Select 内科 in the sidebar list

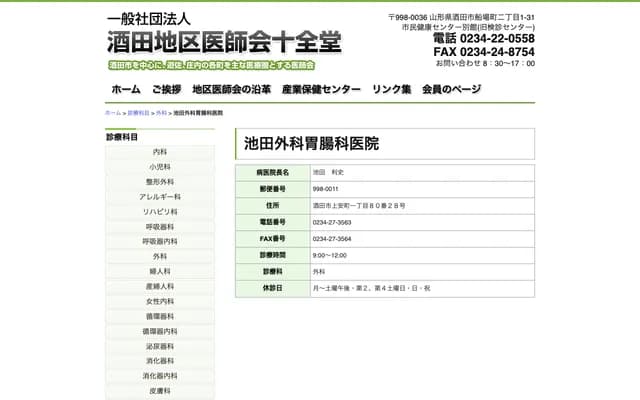click(x=160, y=152)
